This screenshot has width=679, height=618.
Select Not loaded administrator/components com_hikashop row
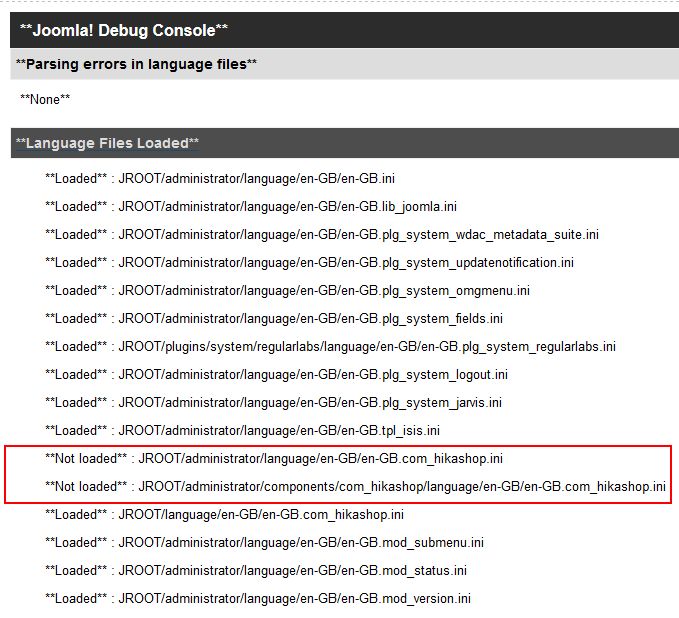coord(356,487)
